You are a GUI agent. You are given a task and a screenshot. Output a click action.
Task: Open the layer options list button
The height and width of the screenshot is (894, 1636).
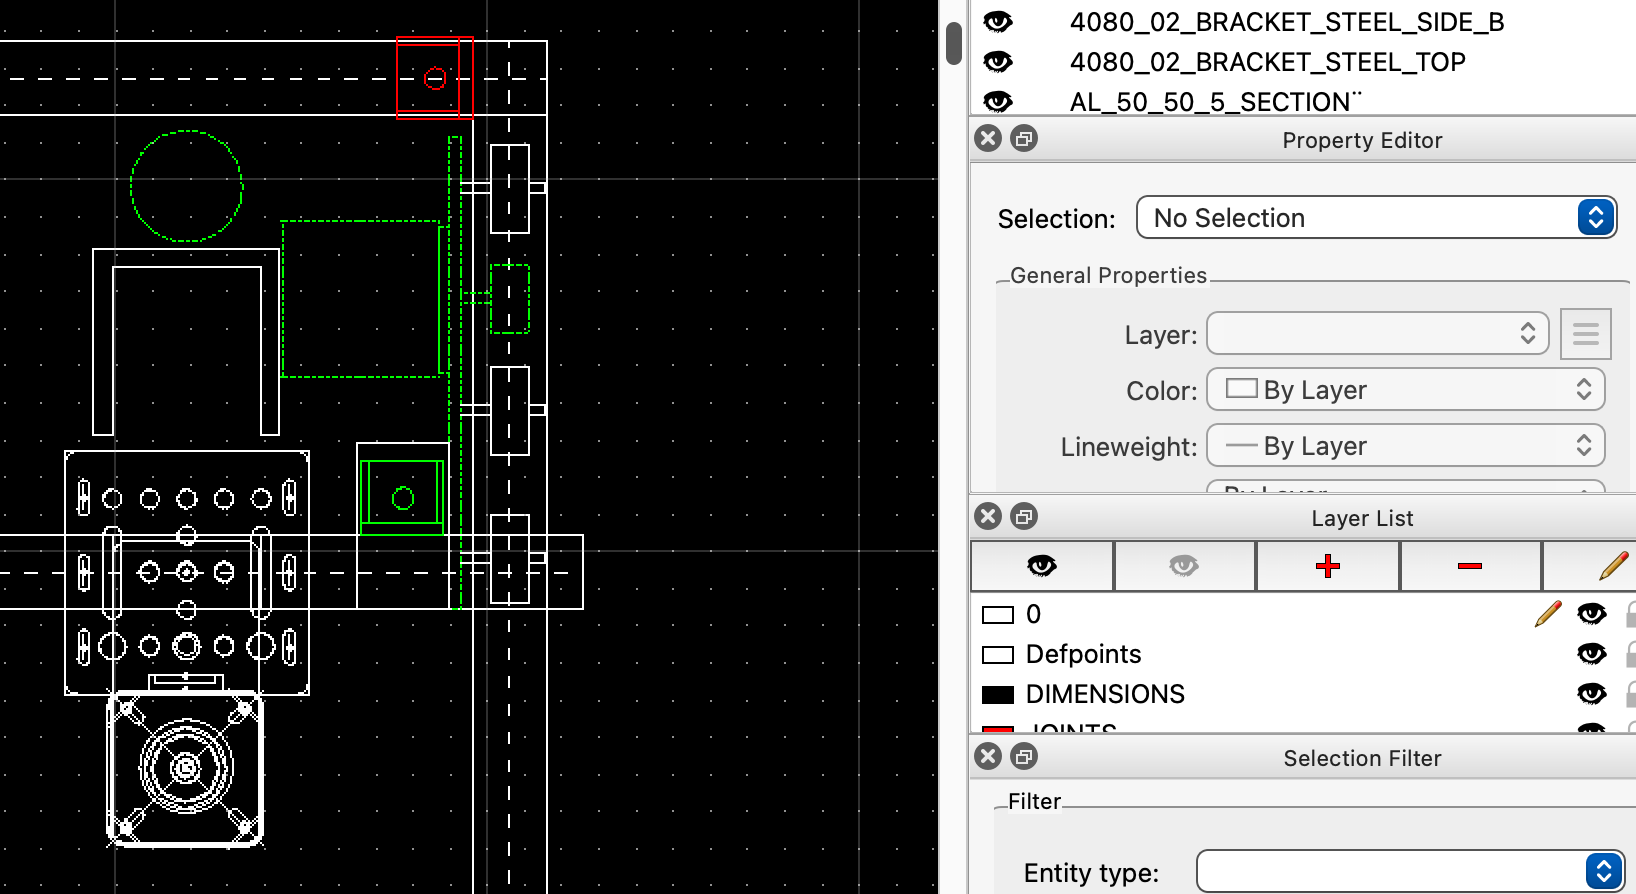(x=1585, y=334)
